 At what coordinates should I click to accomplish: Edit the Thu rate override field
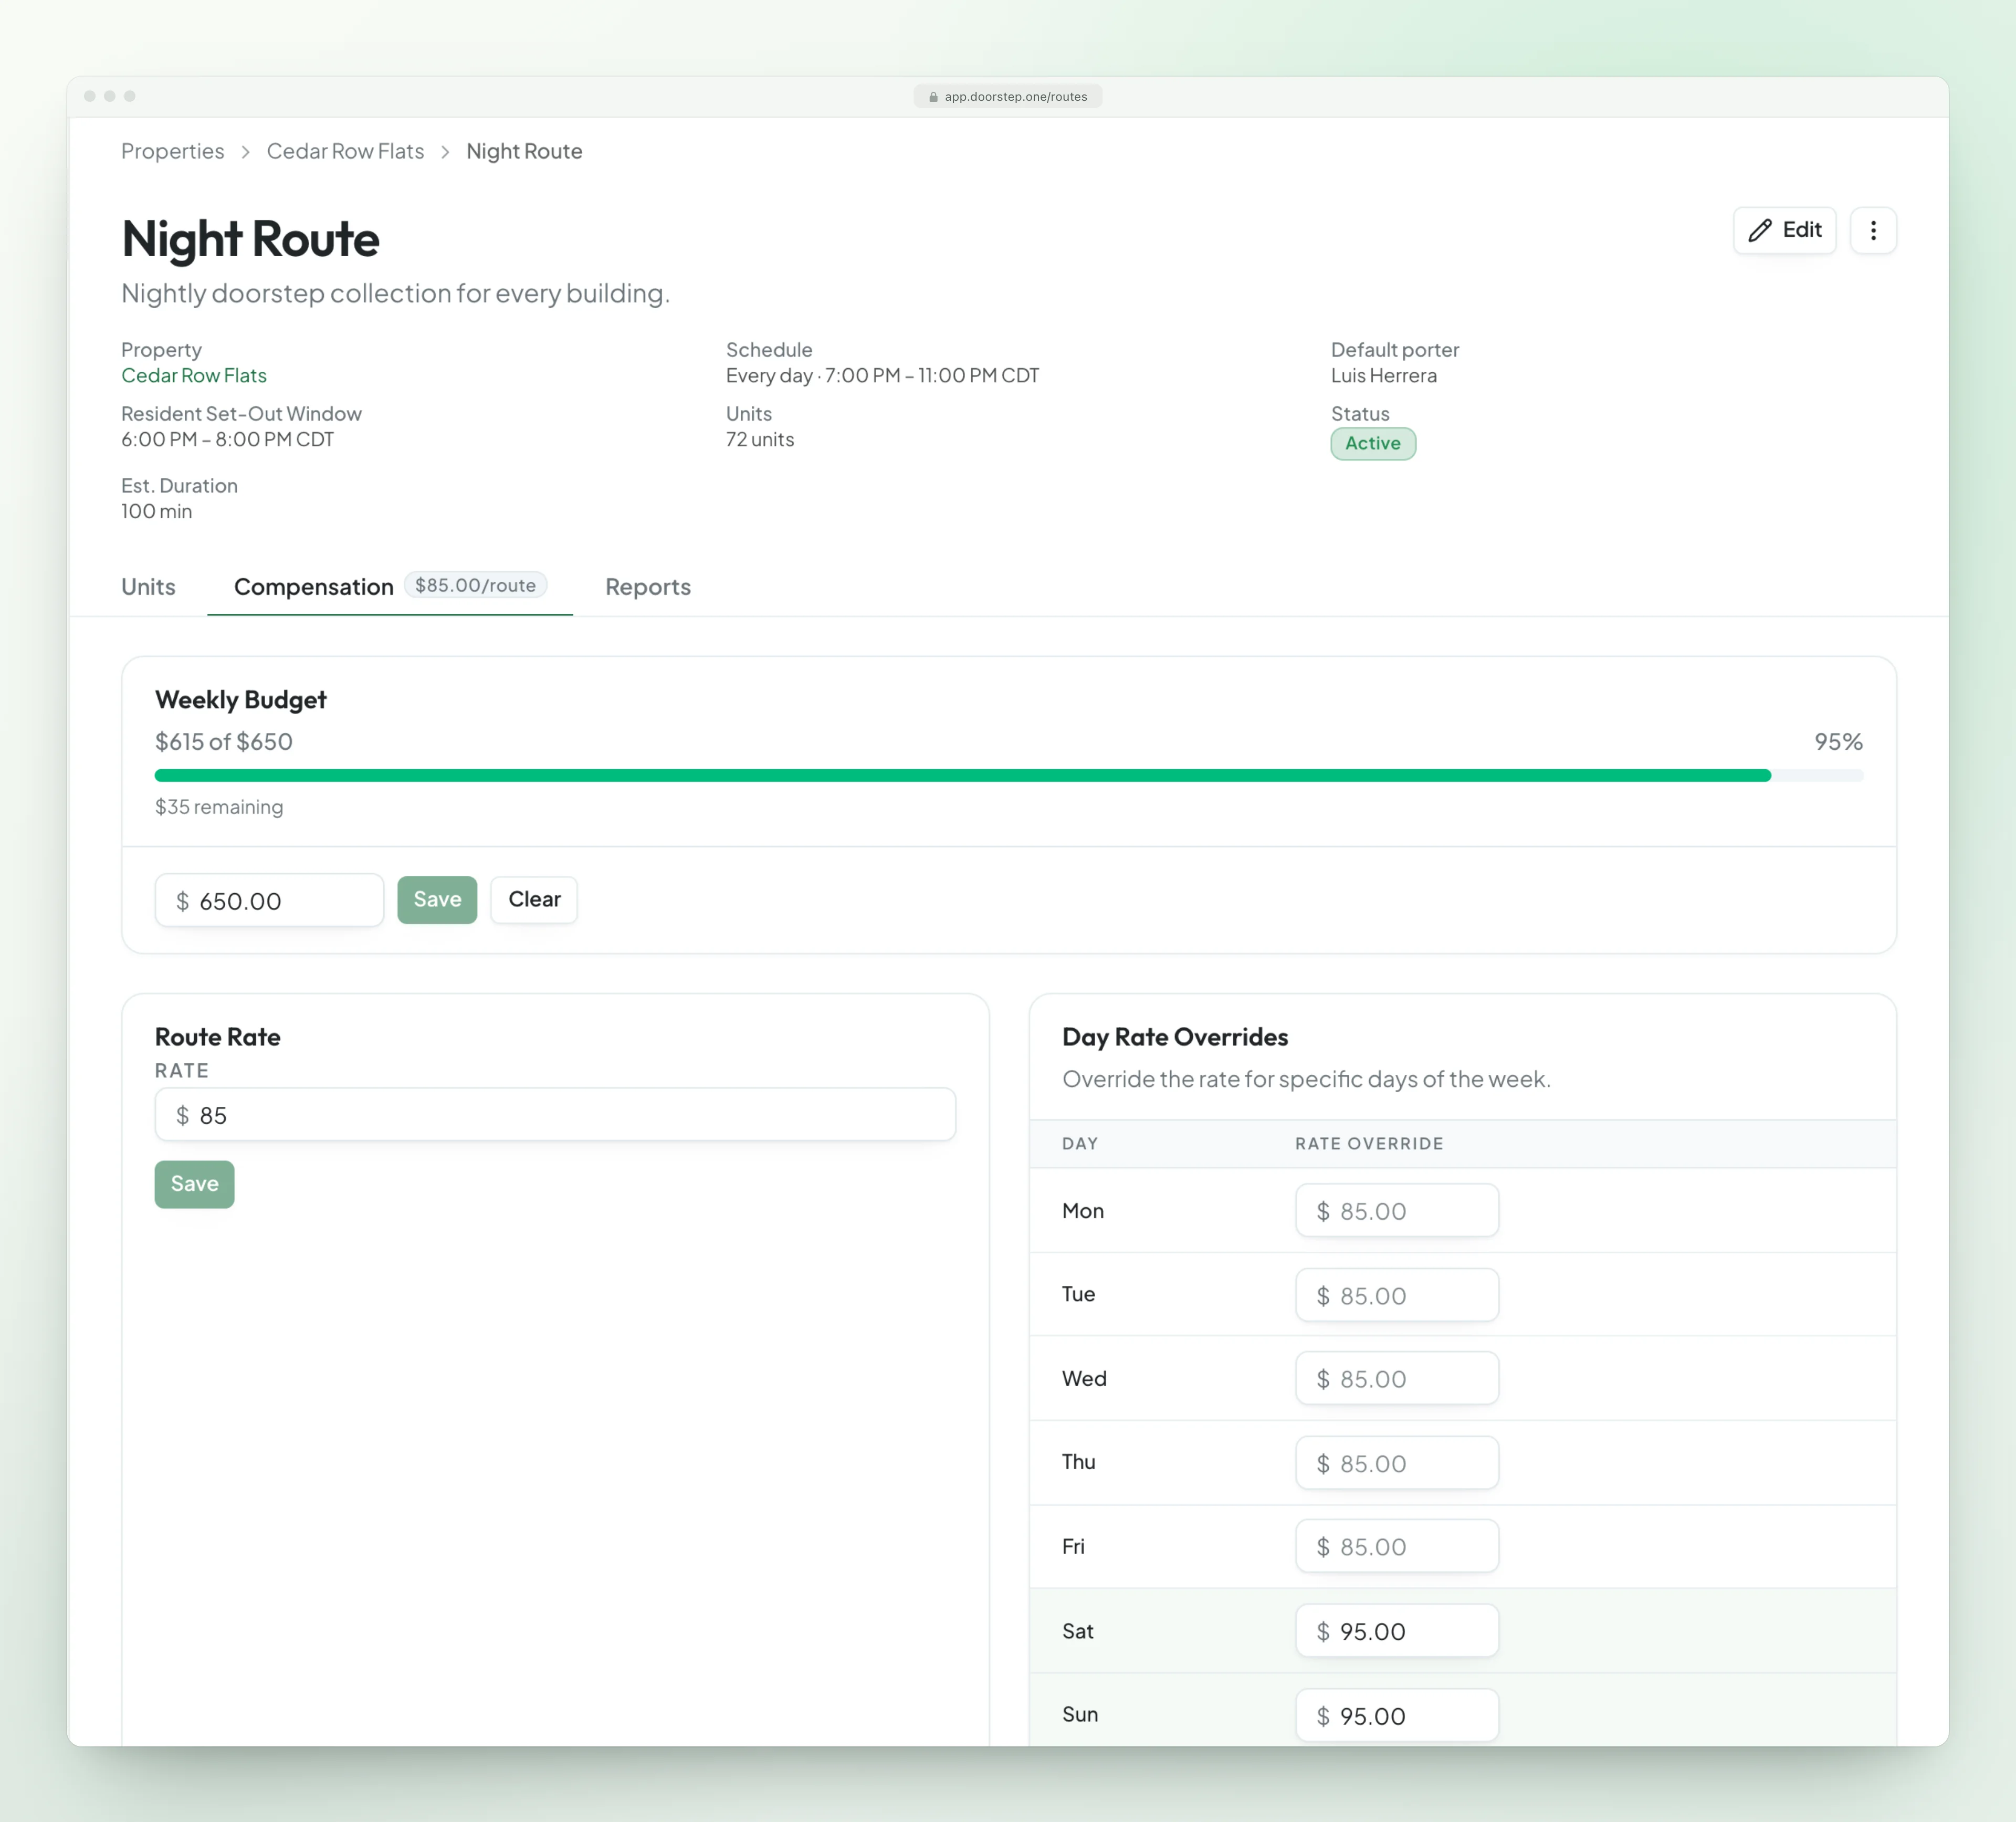1396,1463
